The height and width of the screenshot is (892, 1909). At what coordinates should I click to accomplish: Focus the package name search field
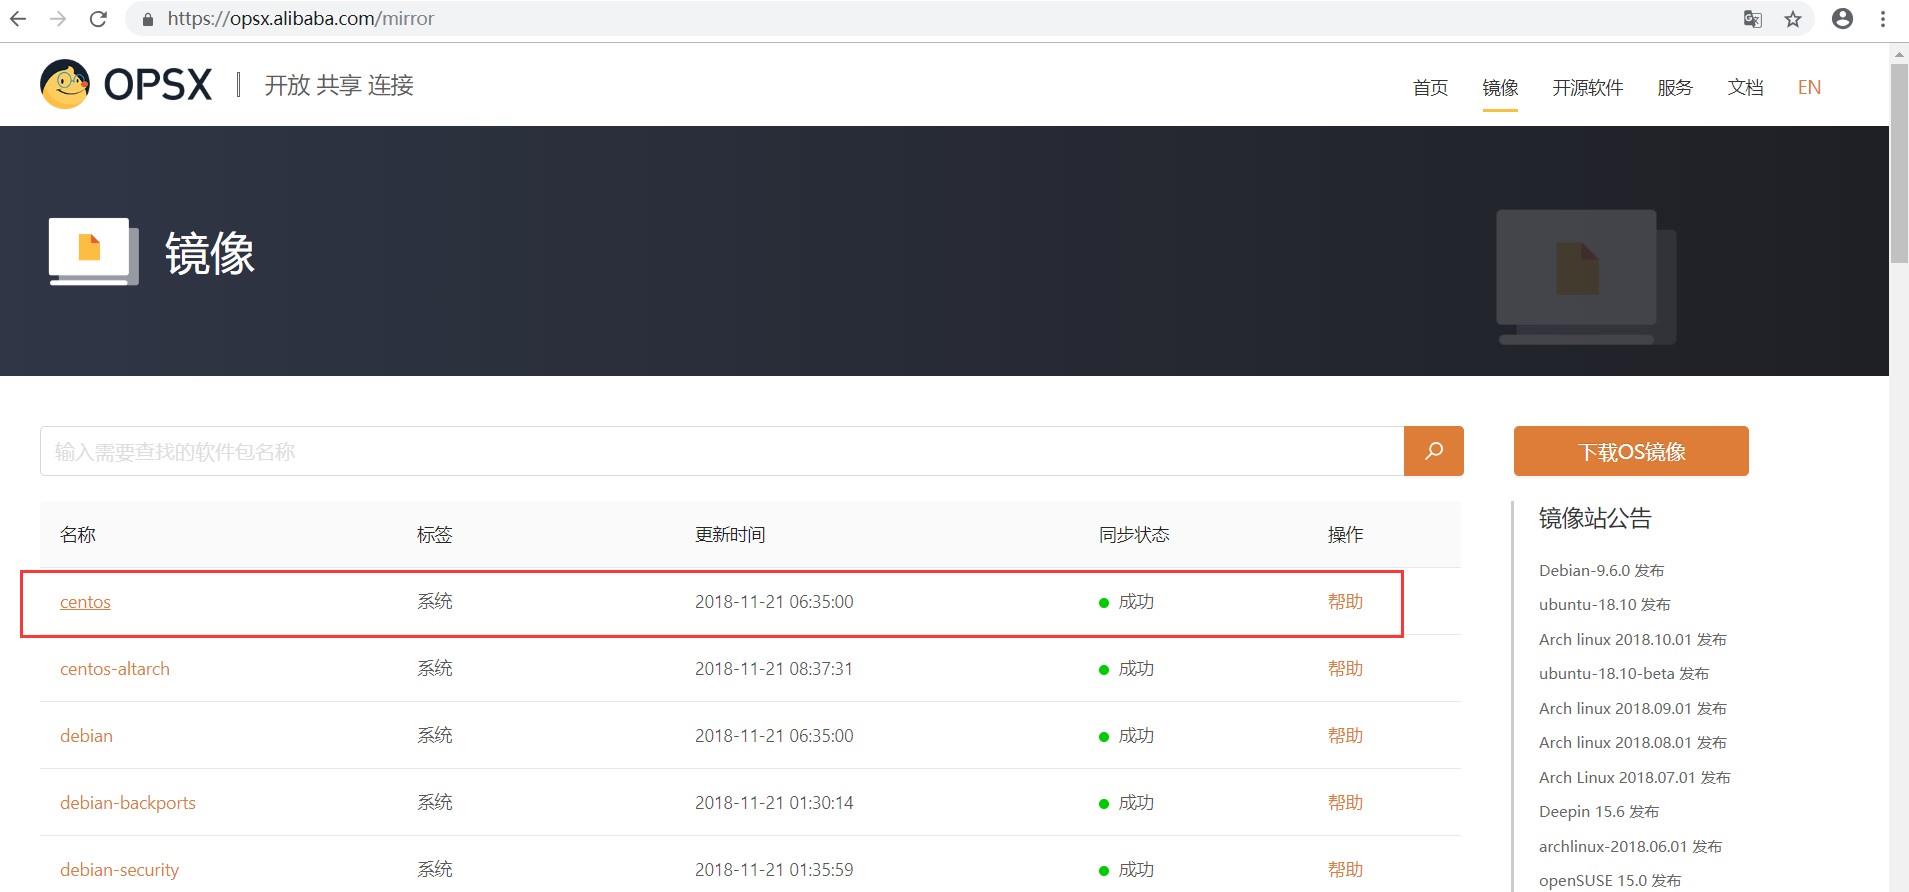click(x=722, y=451)
